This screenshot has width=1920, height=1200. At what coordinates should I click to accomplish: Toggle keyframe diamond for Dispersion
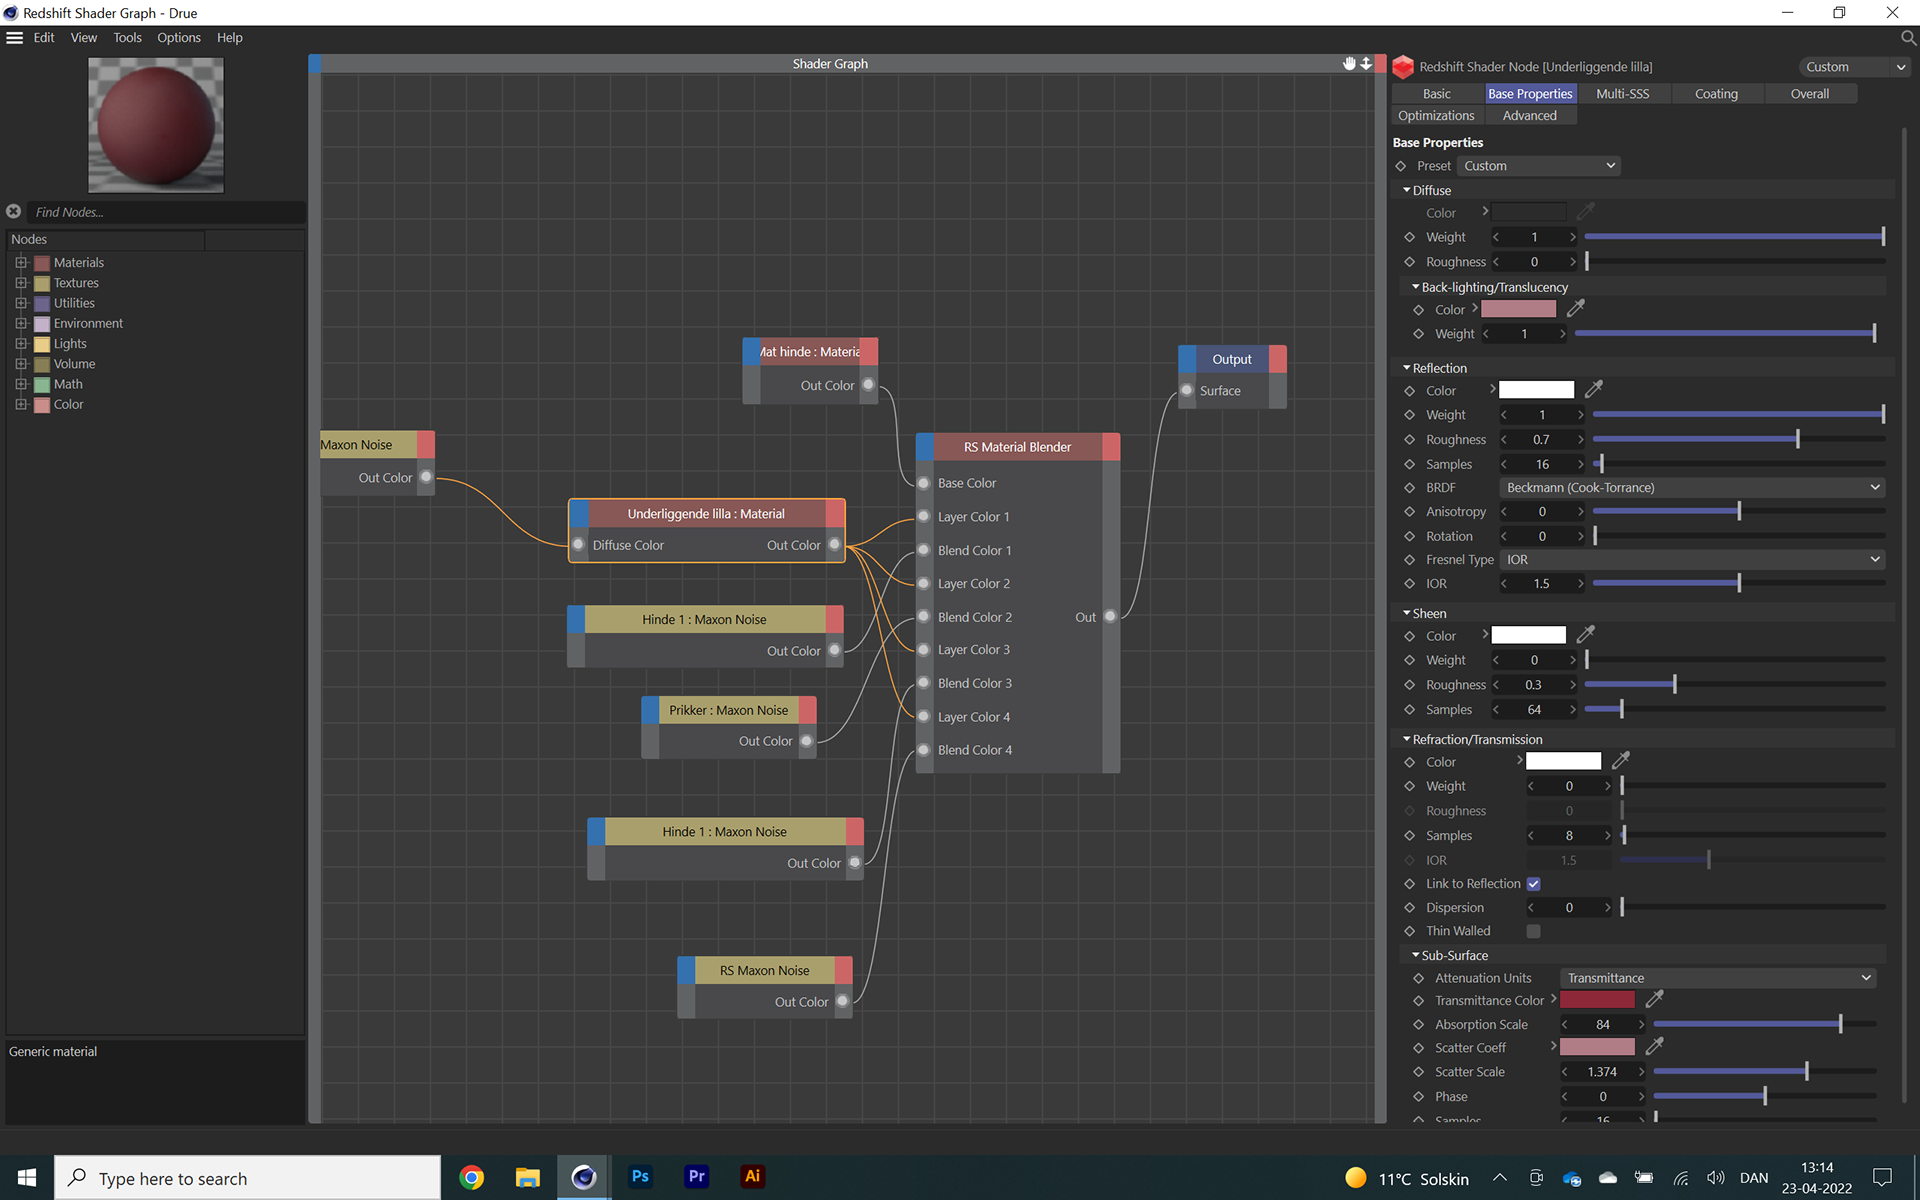1409,908
